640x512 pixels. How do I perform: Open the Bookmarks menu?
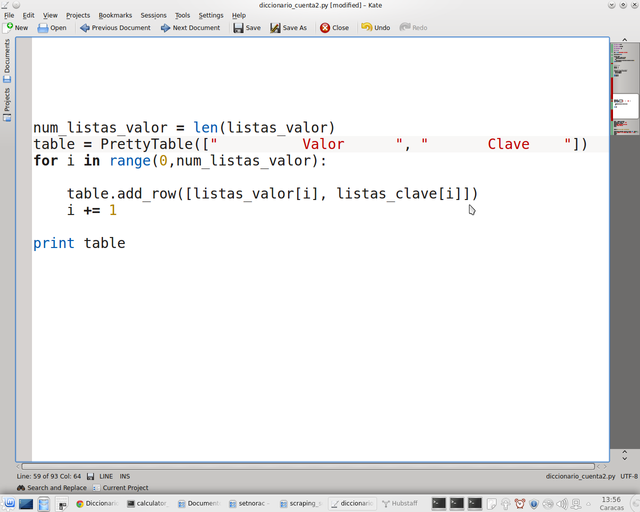click(x=115, y=16)
